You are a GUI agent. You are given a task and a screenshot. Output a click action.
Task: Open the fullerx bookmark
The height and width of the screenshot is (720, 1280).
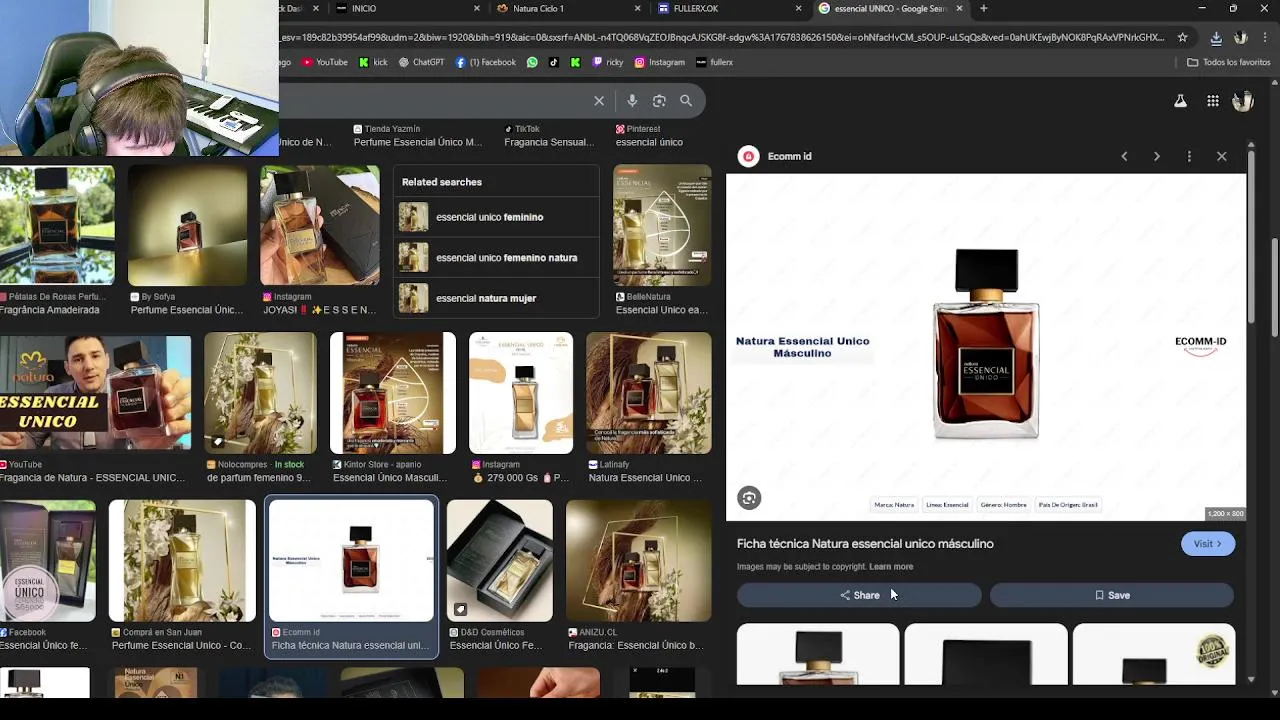coord(715,62)
